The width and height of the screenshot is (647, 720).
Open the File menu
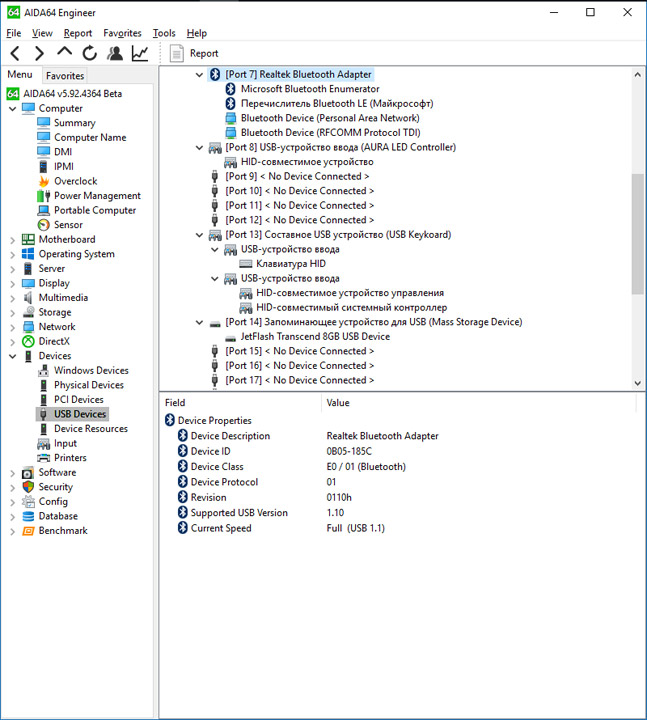coord(14,33)
